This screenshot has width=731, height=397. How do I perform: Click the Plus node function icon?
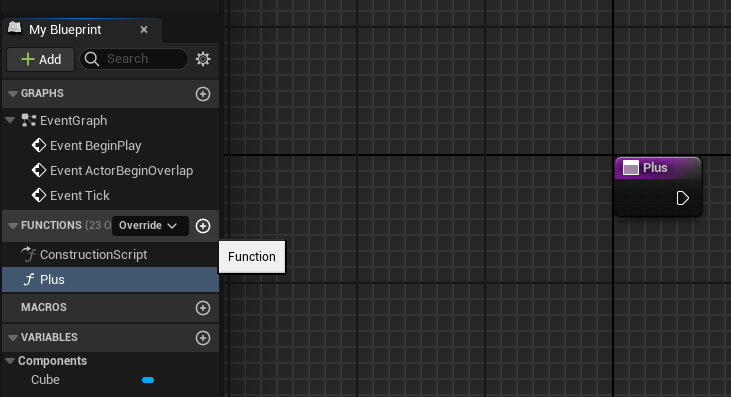pyautogui.click(x=631, y=168)
